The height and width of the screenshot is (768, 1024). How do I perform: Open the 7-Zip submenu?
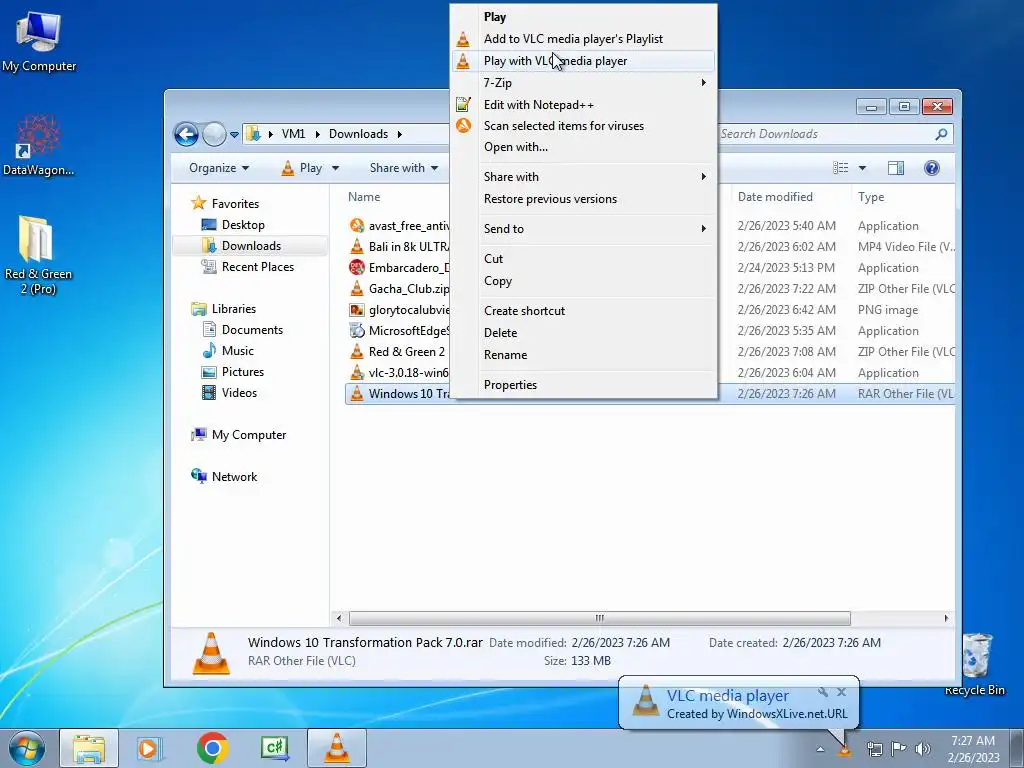pos(583,83)
